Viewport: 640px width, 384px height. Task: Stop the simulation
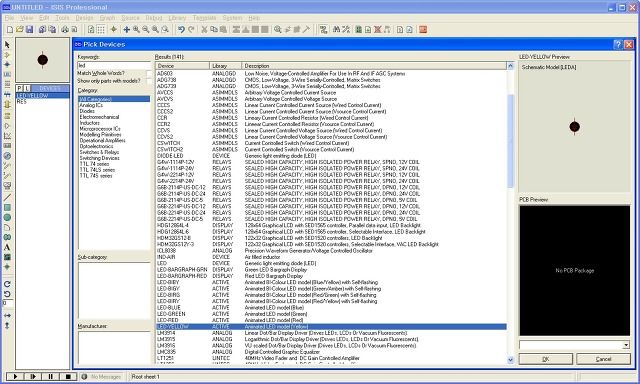[68, 376]
